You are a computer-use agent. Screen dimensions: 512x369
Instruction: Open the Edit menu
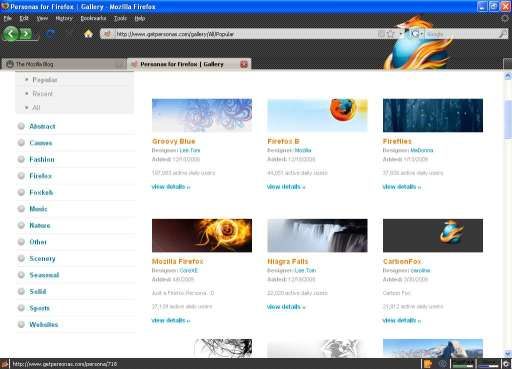(24, 18)
